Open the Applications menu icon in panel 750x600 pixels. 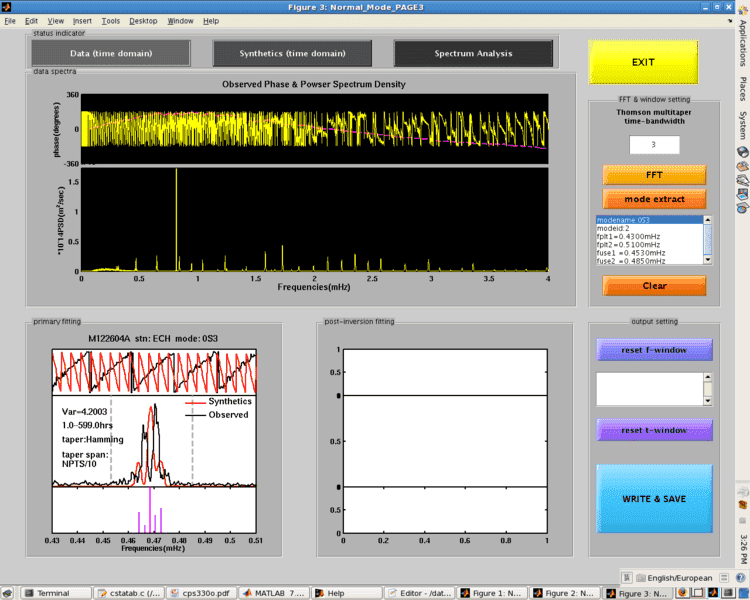pos(742,39)
